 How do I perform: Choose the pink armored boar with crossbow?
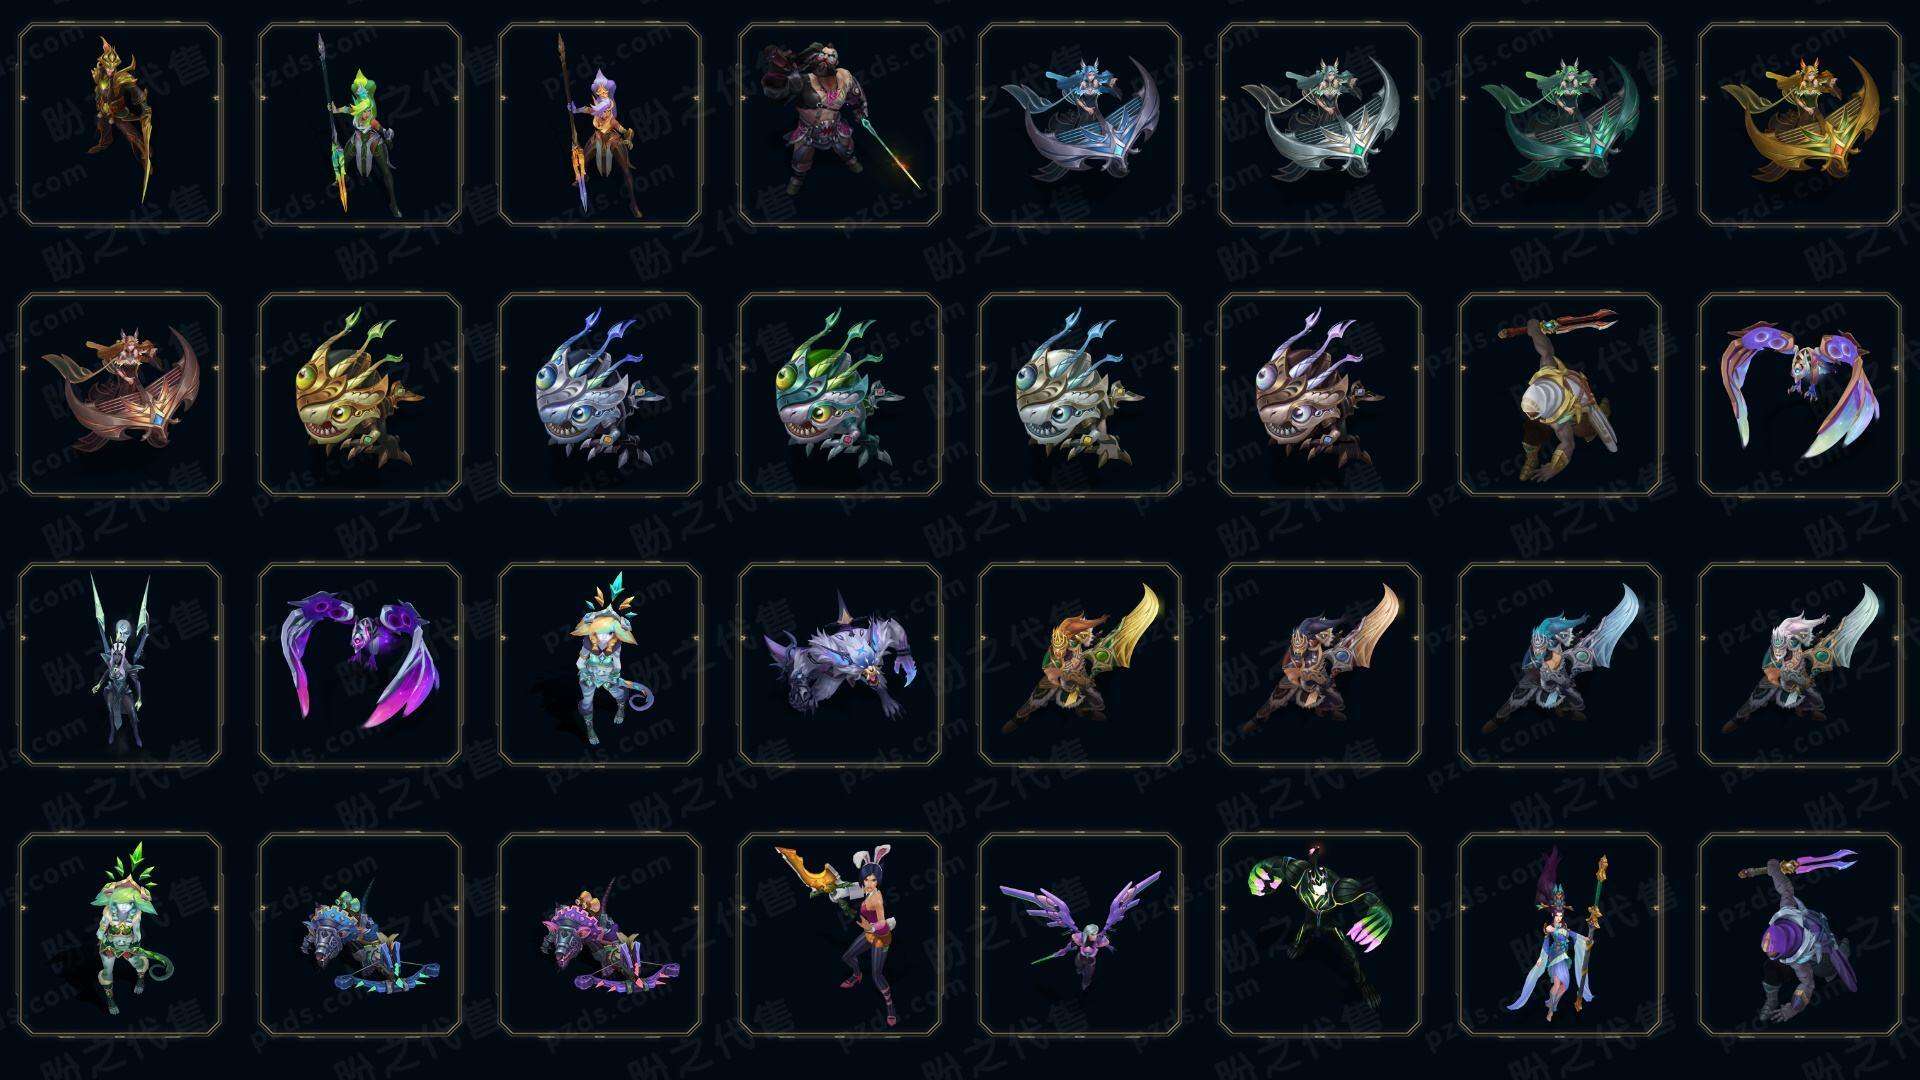coord(600,935)
